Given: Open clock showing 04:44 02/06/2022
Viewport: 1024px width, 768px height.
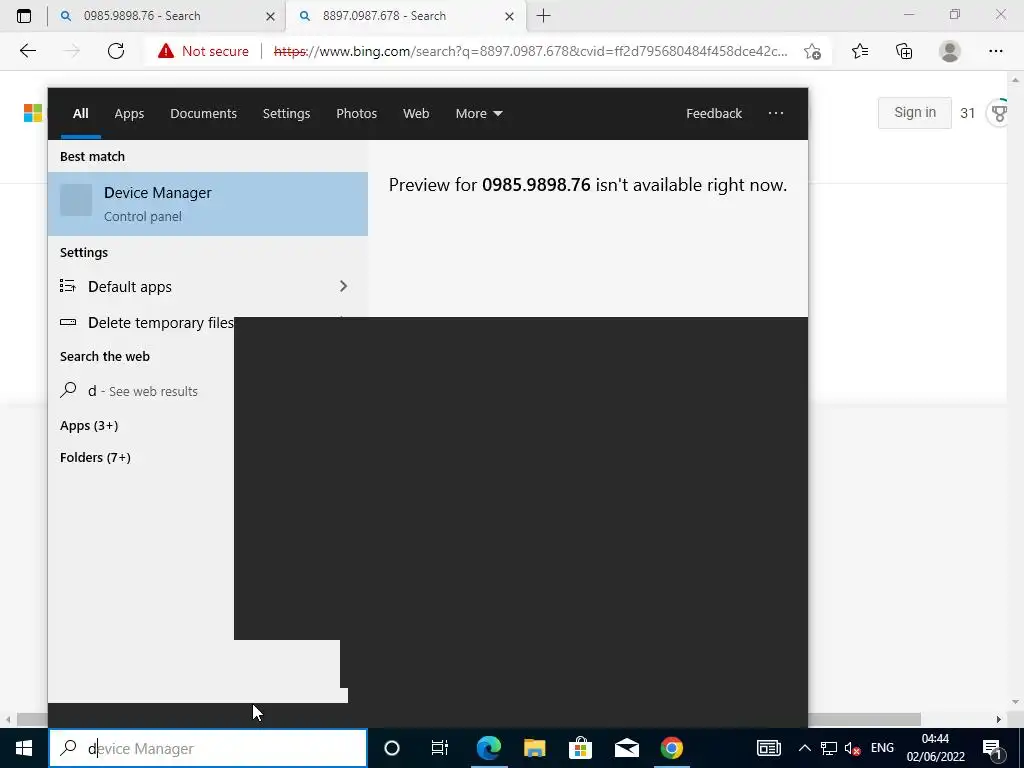Looking at the screenshot, I should (x=935, y=748).
